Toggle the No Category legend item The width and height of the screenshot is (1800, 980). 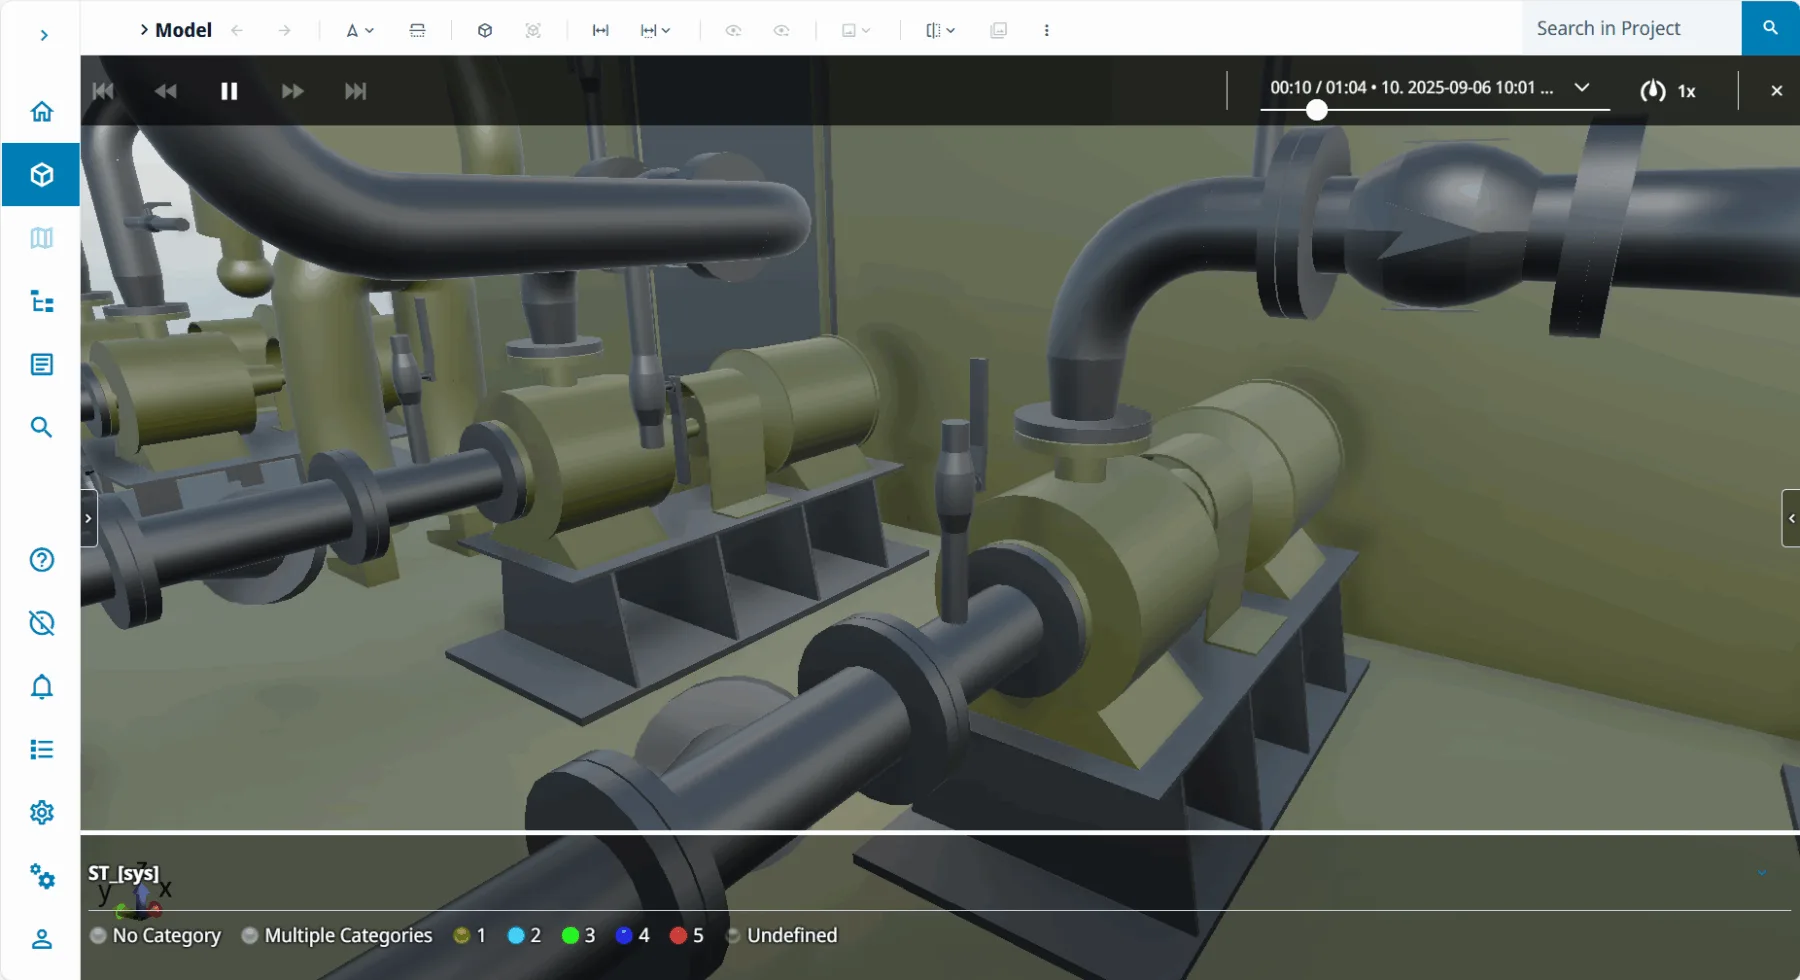click(155, 935)
